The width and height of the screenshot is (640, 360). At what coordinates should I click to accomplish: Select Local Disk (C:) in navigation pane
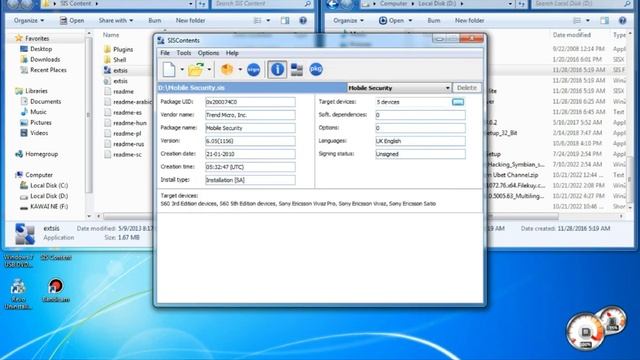(49, 185)
